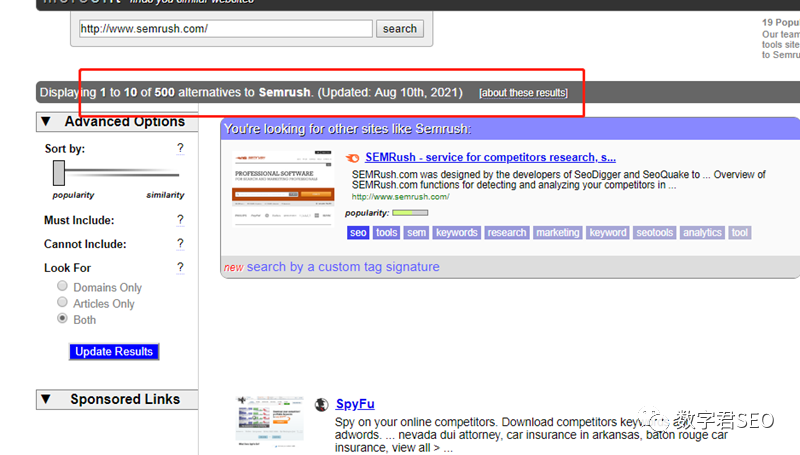Screen dimensions: 800x455
Task: Click the search button next to URL field
Action: [x=399, y=29]
